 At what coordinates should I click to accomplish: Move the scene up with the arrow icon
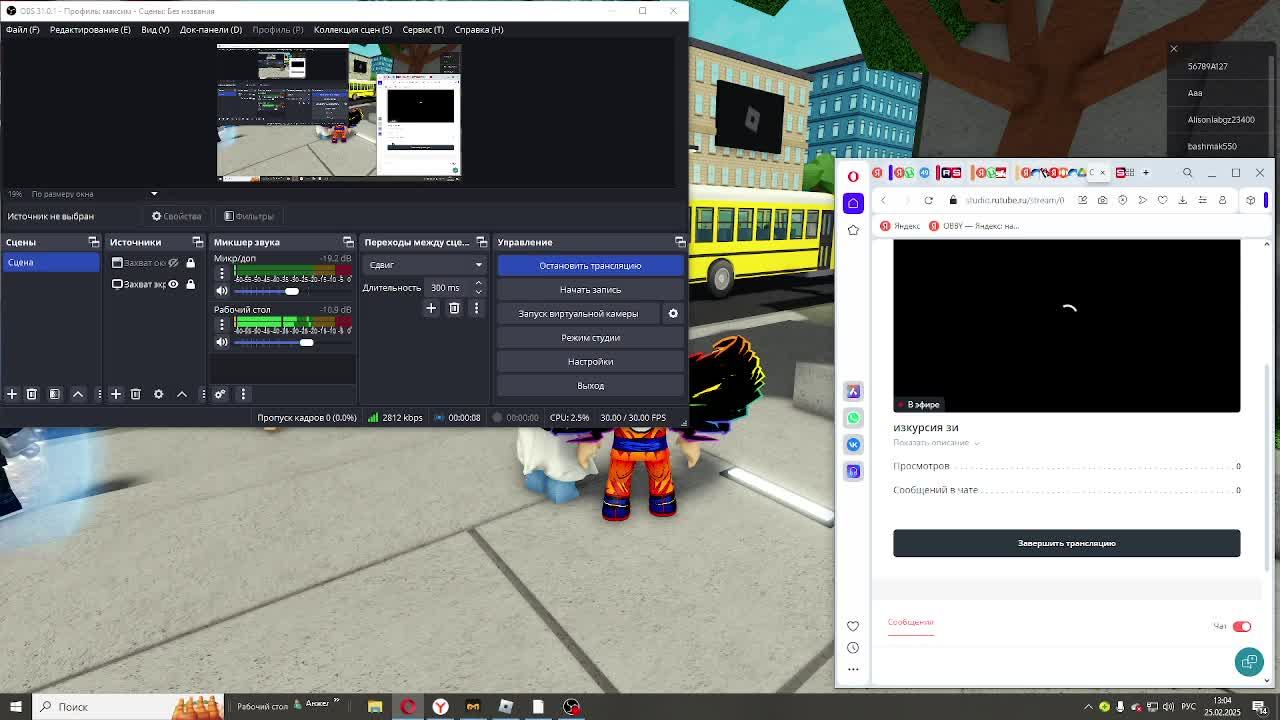click(78, 394)
